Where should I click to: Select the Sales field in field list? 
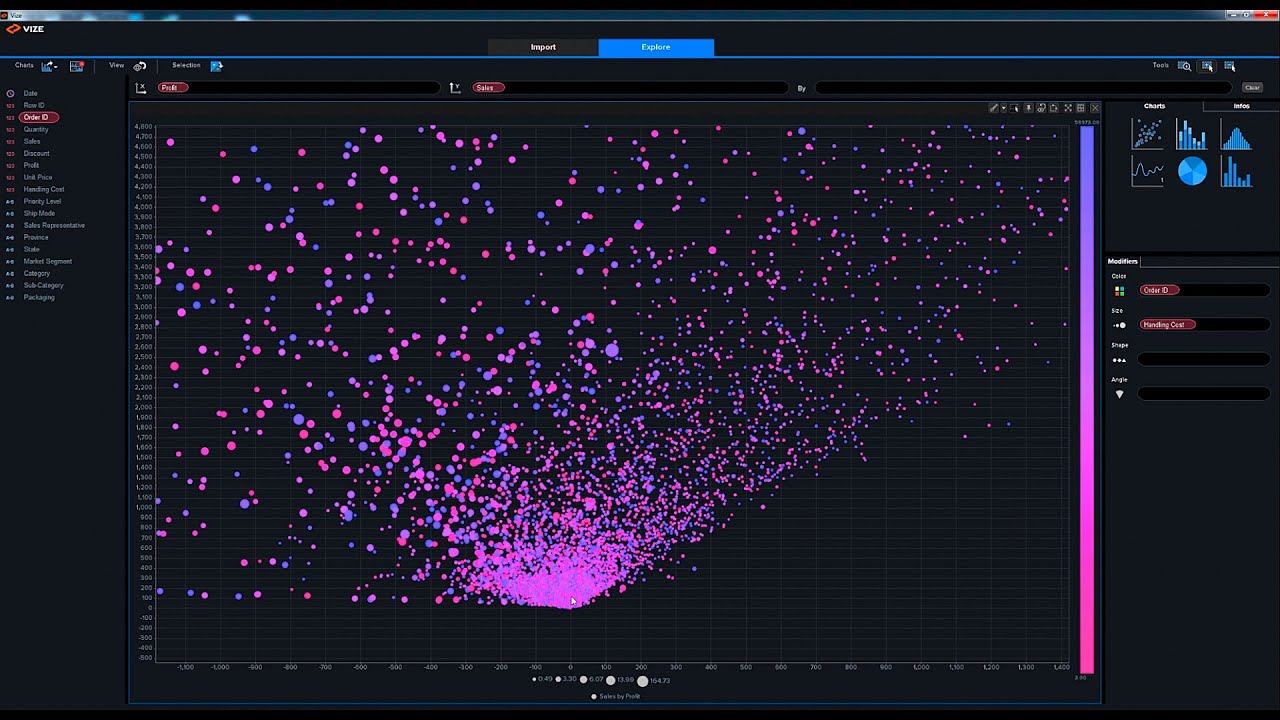32,142
